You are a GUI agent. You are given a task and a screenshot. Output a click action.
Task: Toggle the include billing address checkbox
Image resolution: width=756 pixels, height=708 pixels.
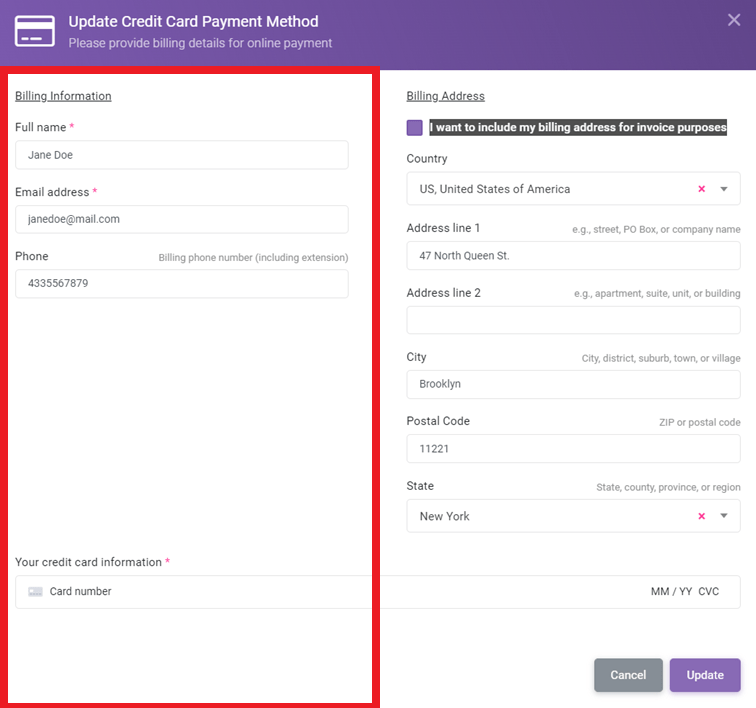click(x=415, y=128)
